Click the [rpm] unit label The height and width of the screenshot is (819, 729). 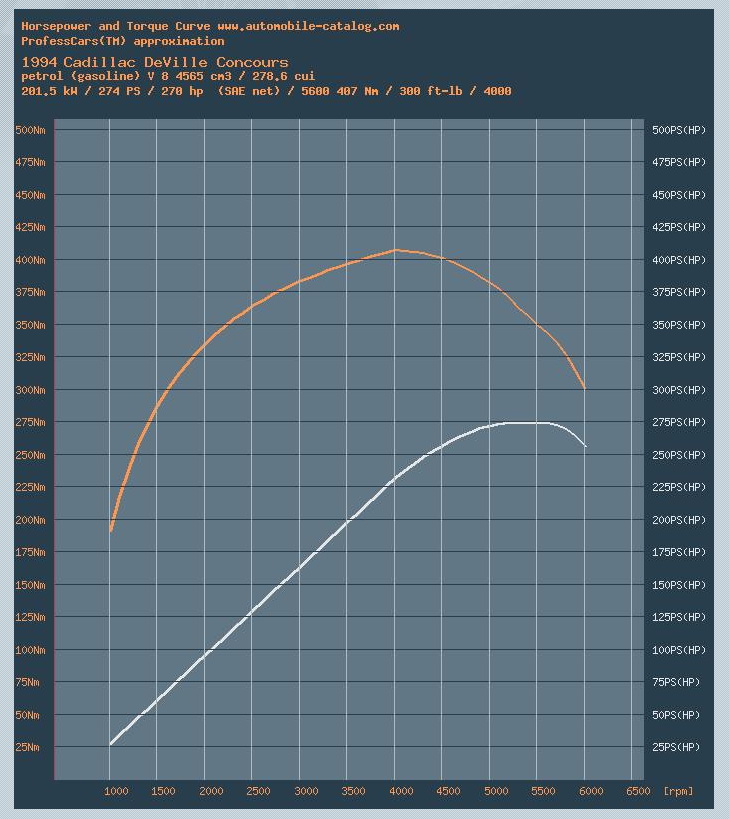[677, 791]
